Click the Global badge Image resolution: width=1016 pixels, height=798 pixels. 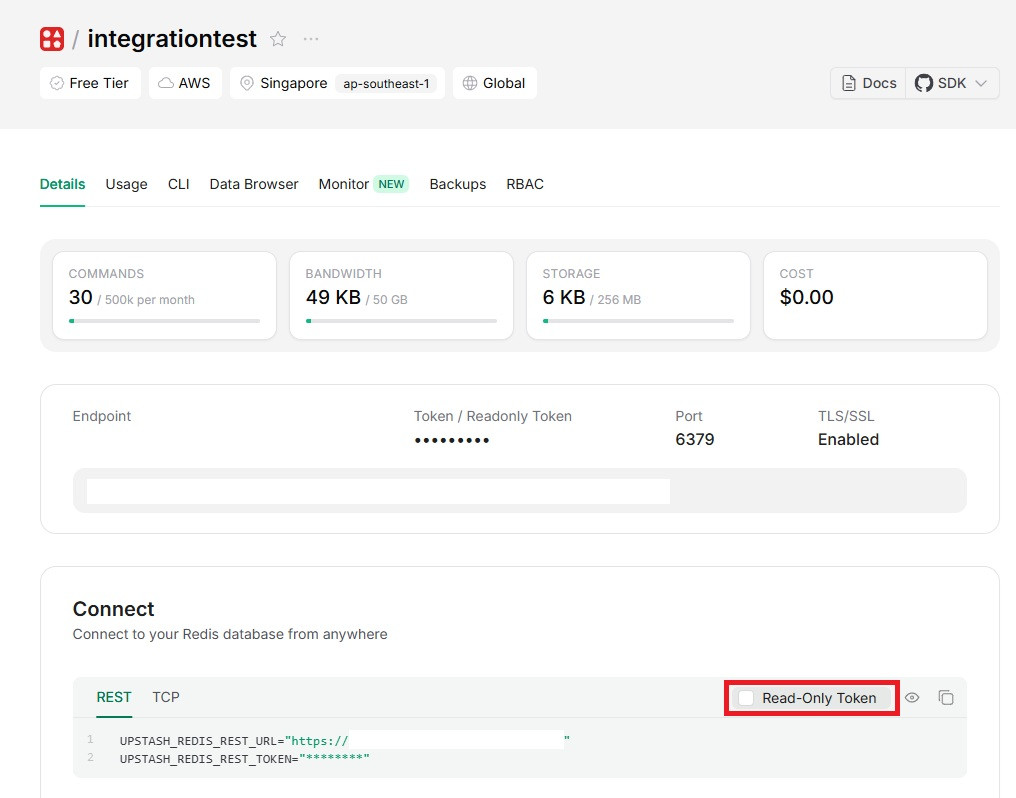pyautogui.click(x=494, y=83)
